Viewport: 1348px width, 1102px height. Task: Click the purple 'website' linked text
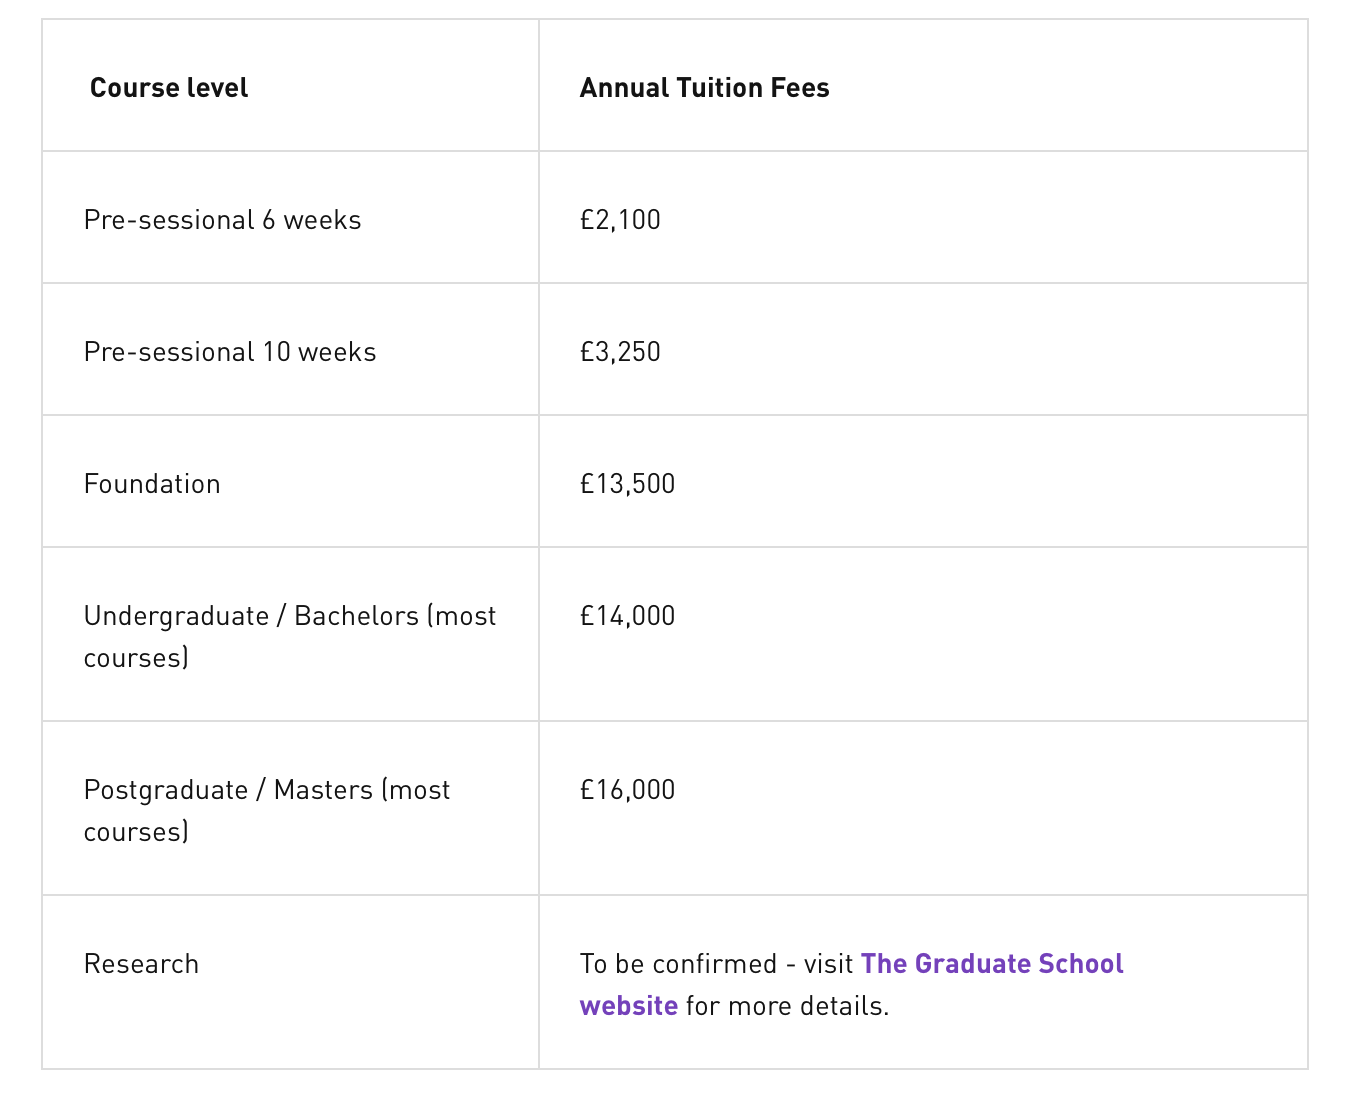(628, 1005)
